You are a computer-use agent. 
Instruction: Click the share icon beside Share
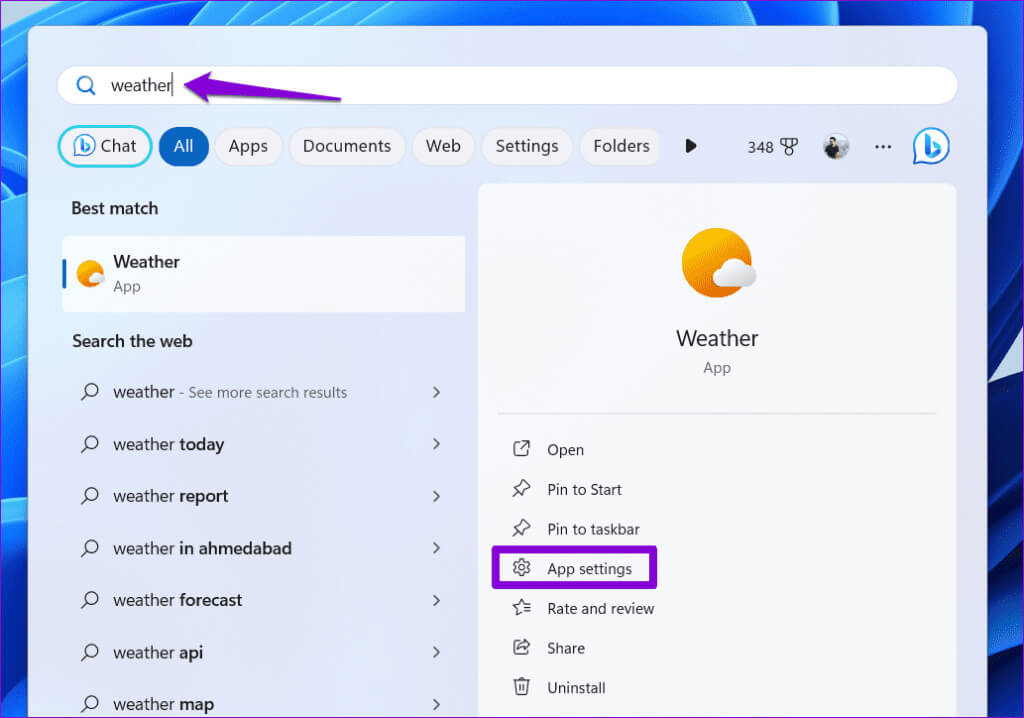click(521, 647)
